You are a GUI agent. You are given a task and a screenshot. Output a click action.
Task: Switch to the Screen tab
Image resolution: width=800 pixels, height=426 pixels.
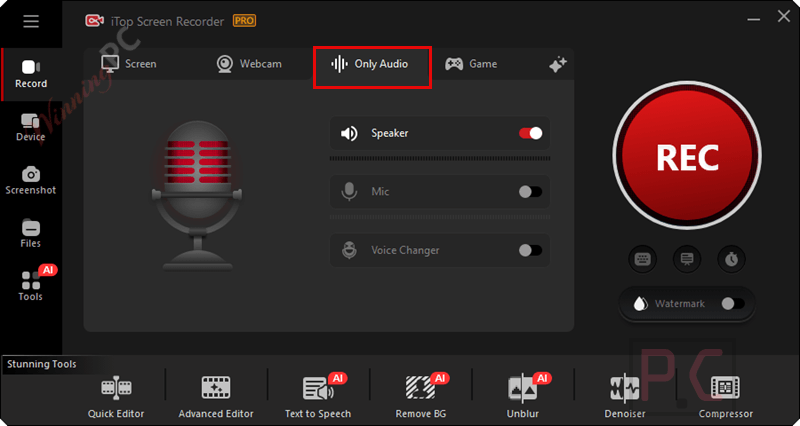coord(129,64)
